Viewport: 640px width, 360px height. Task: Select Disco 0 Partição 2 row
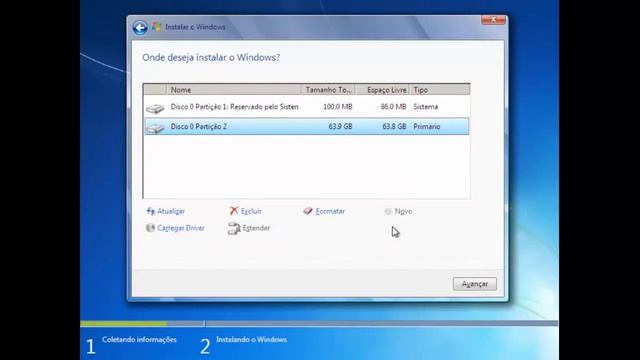tap(307, 127)
